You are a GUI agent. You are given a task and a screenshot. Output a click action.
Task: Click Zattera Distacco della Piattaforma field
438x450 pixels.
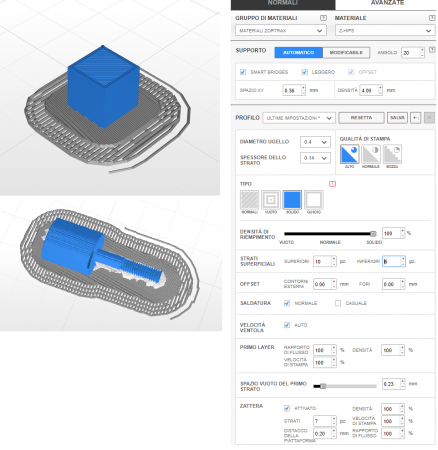click(x=322, y=433)
